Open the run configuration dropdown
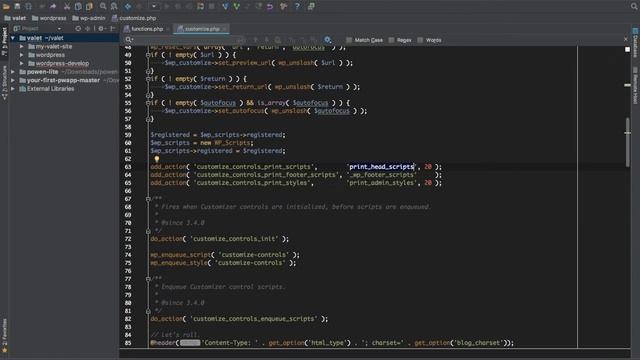This screenshot has width=640, height=360. click(x=154, y=6)
